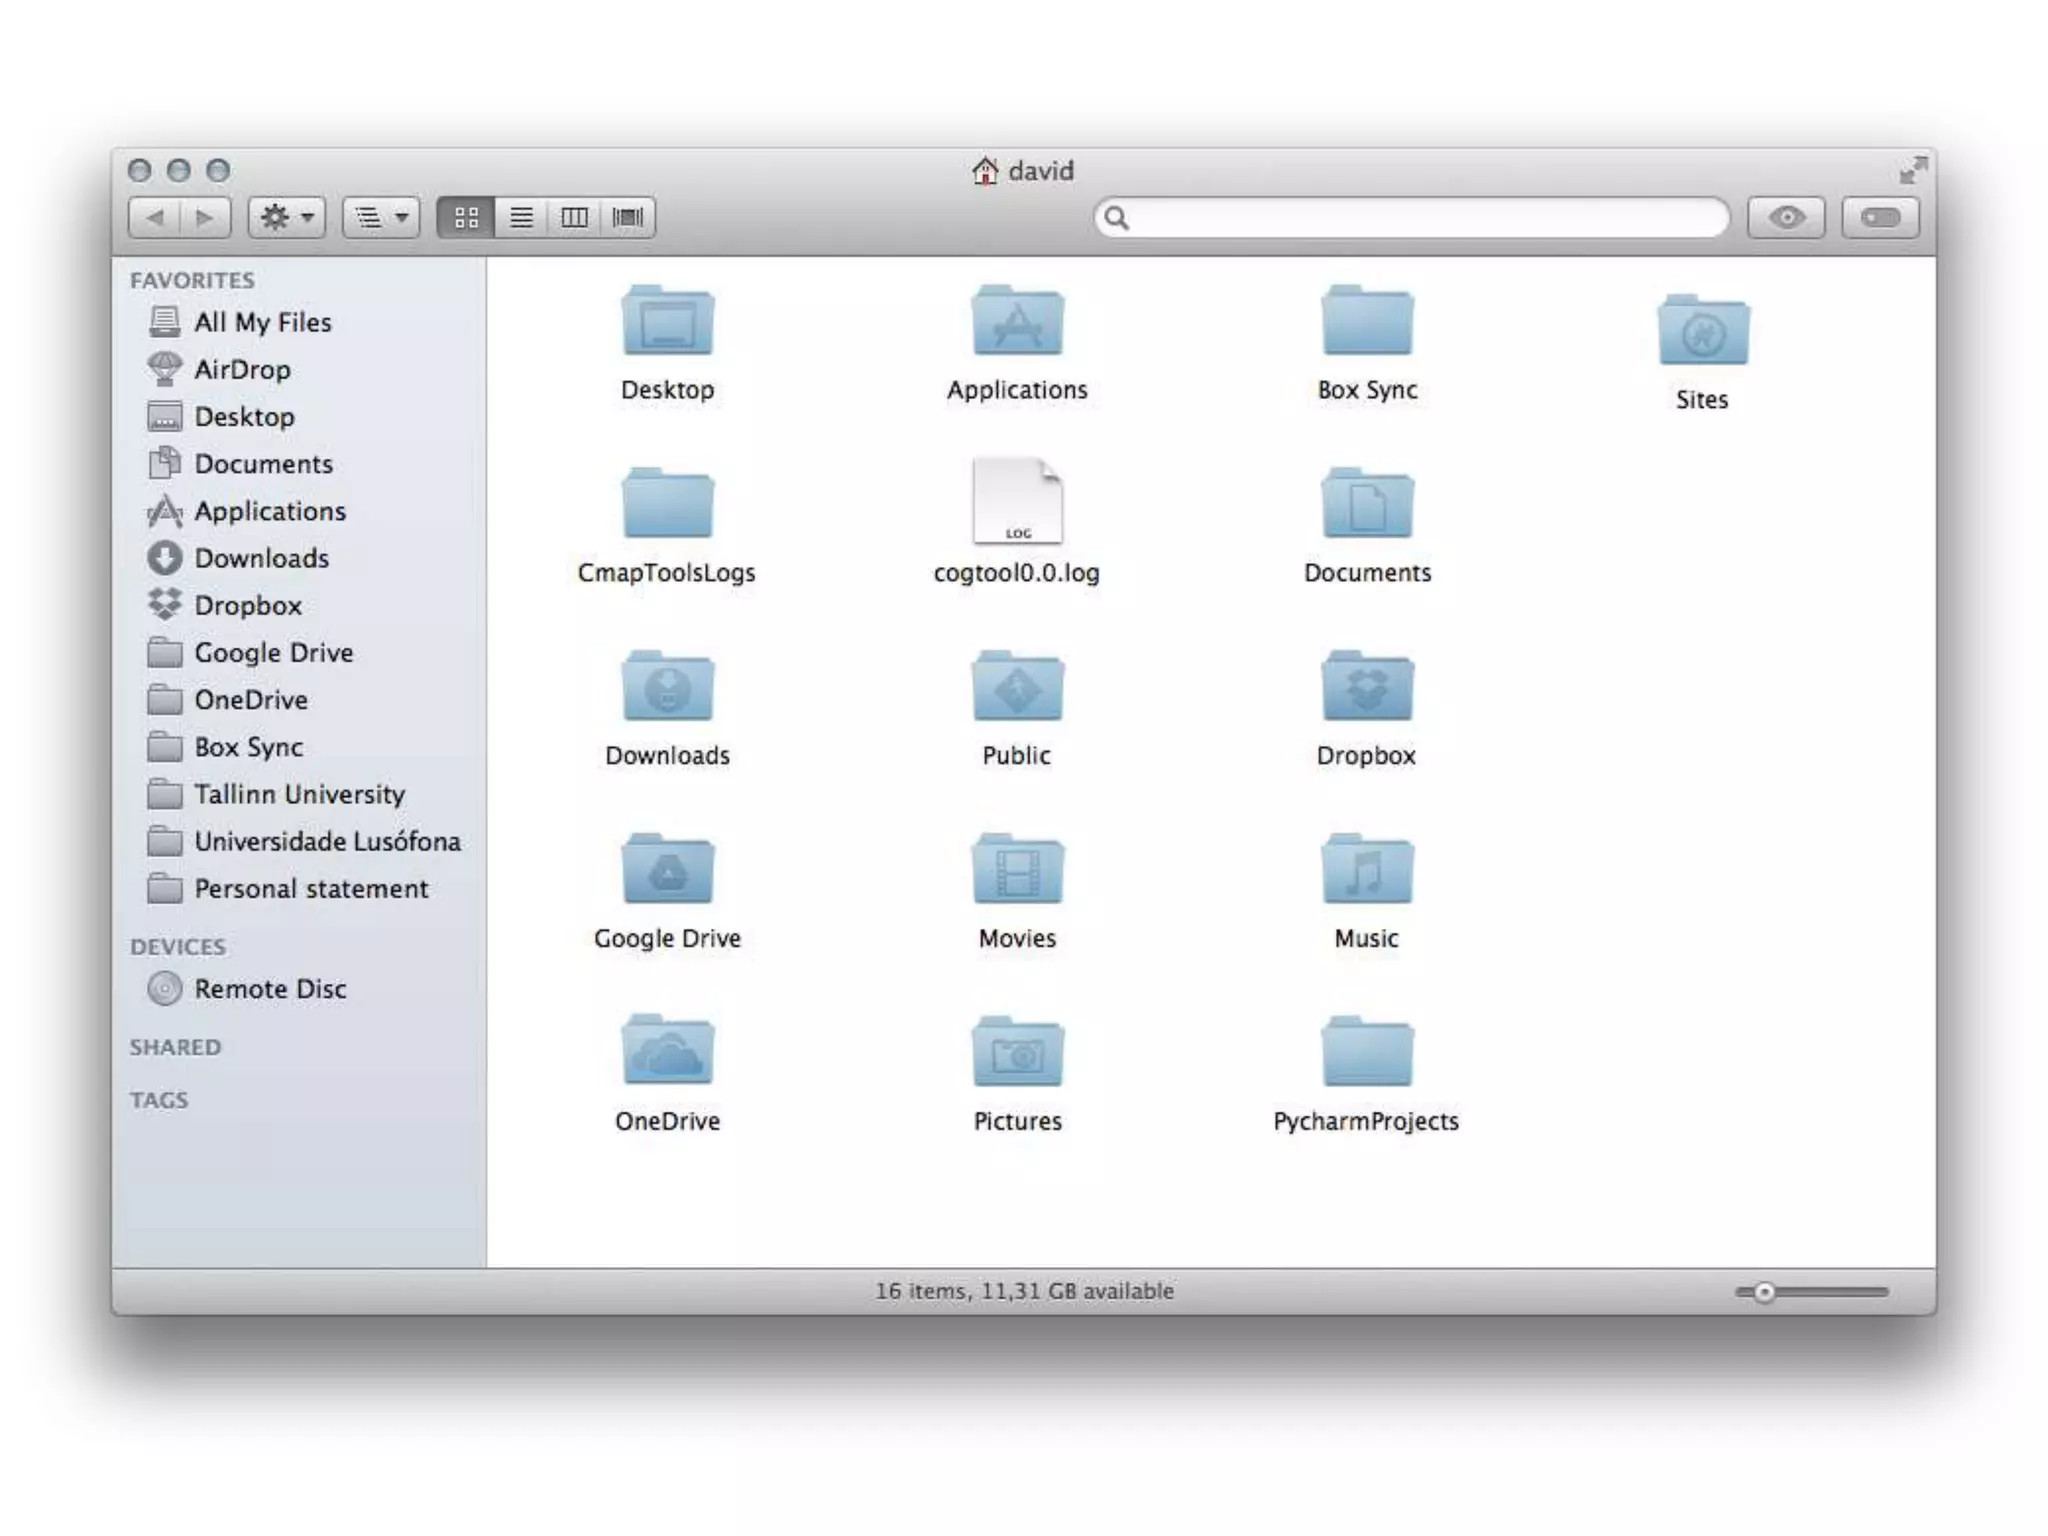Select the Remote Disc device
The image size is (2048, 1536).
point(270,989)
